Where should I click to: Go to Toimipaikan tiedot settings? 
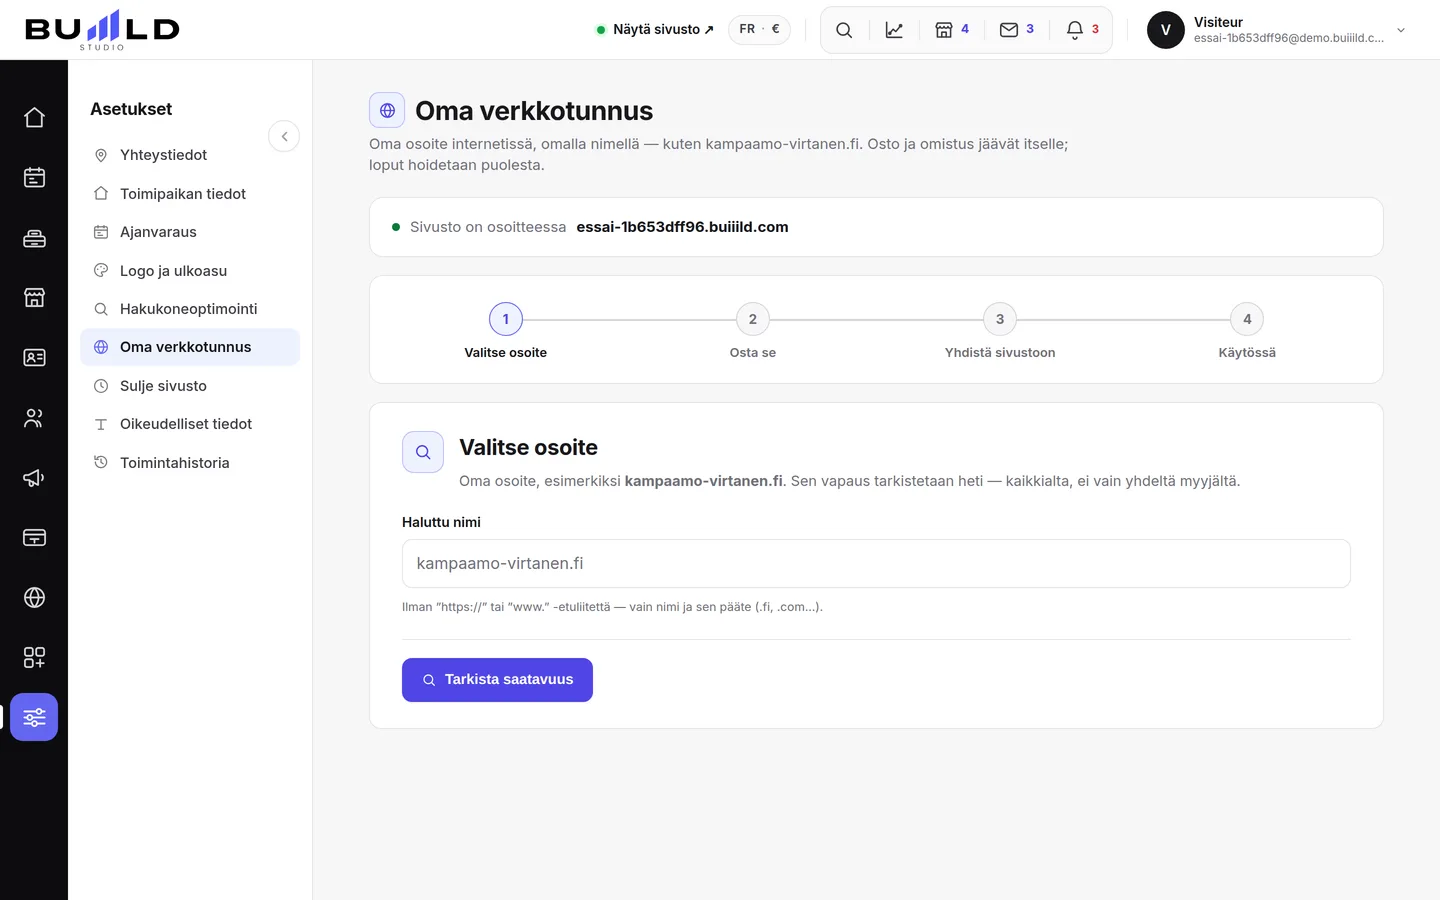(190, 194)
